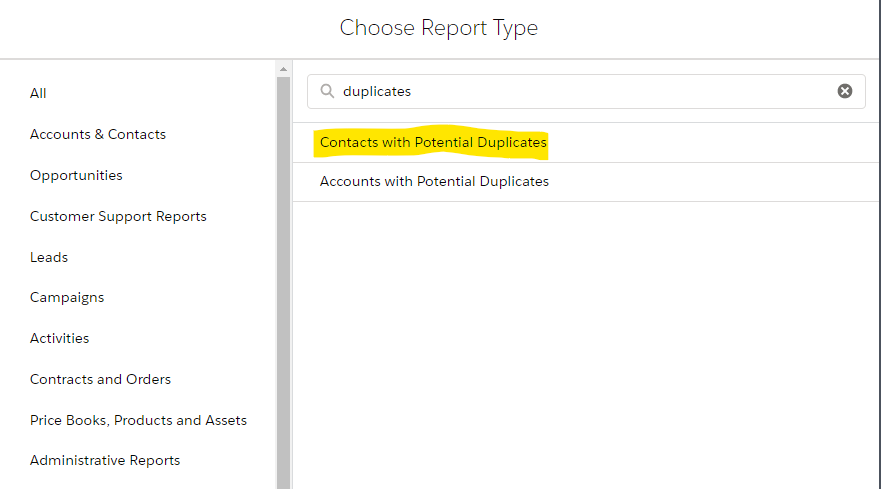Open Administrative Reports category
Viewport: 881px width, 489px height.
coord(105,461)
